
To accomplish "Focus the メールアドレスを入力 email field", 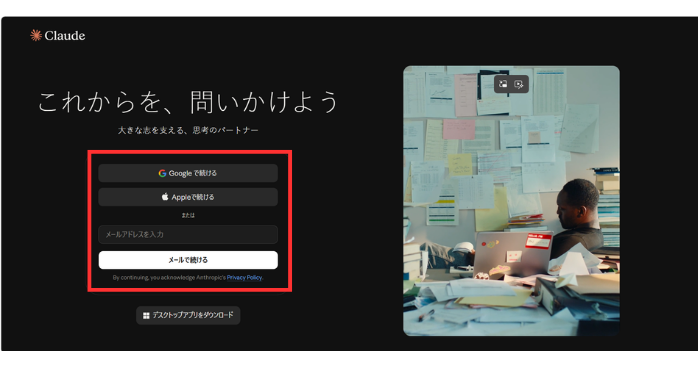I will click(188, 234).
